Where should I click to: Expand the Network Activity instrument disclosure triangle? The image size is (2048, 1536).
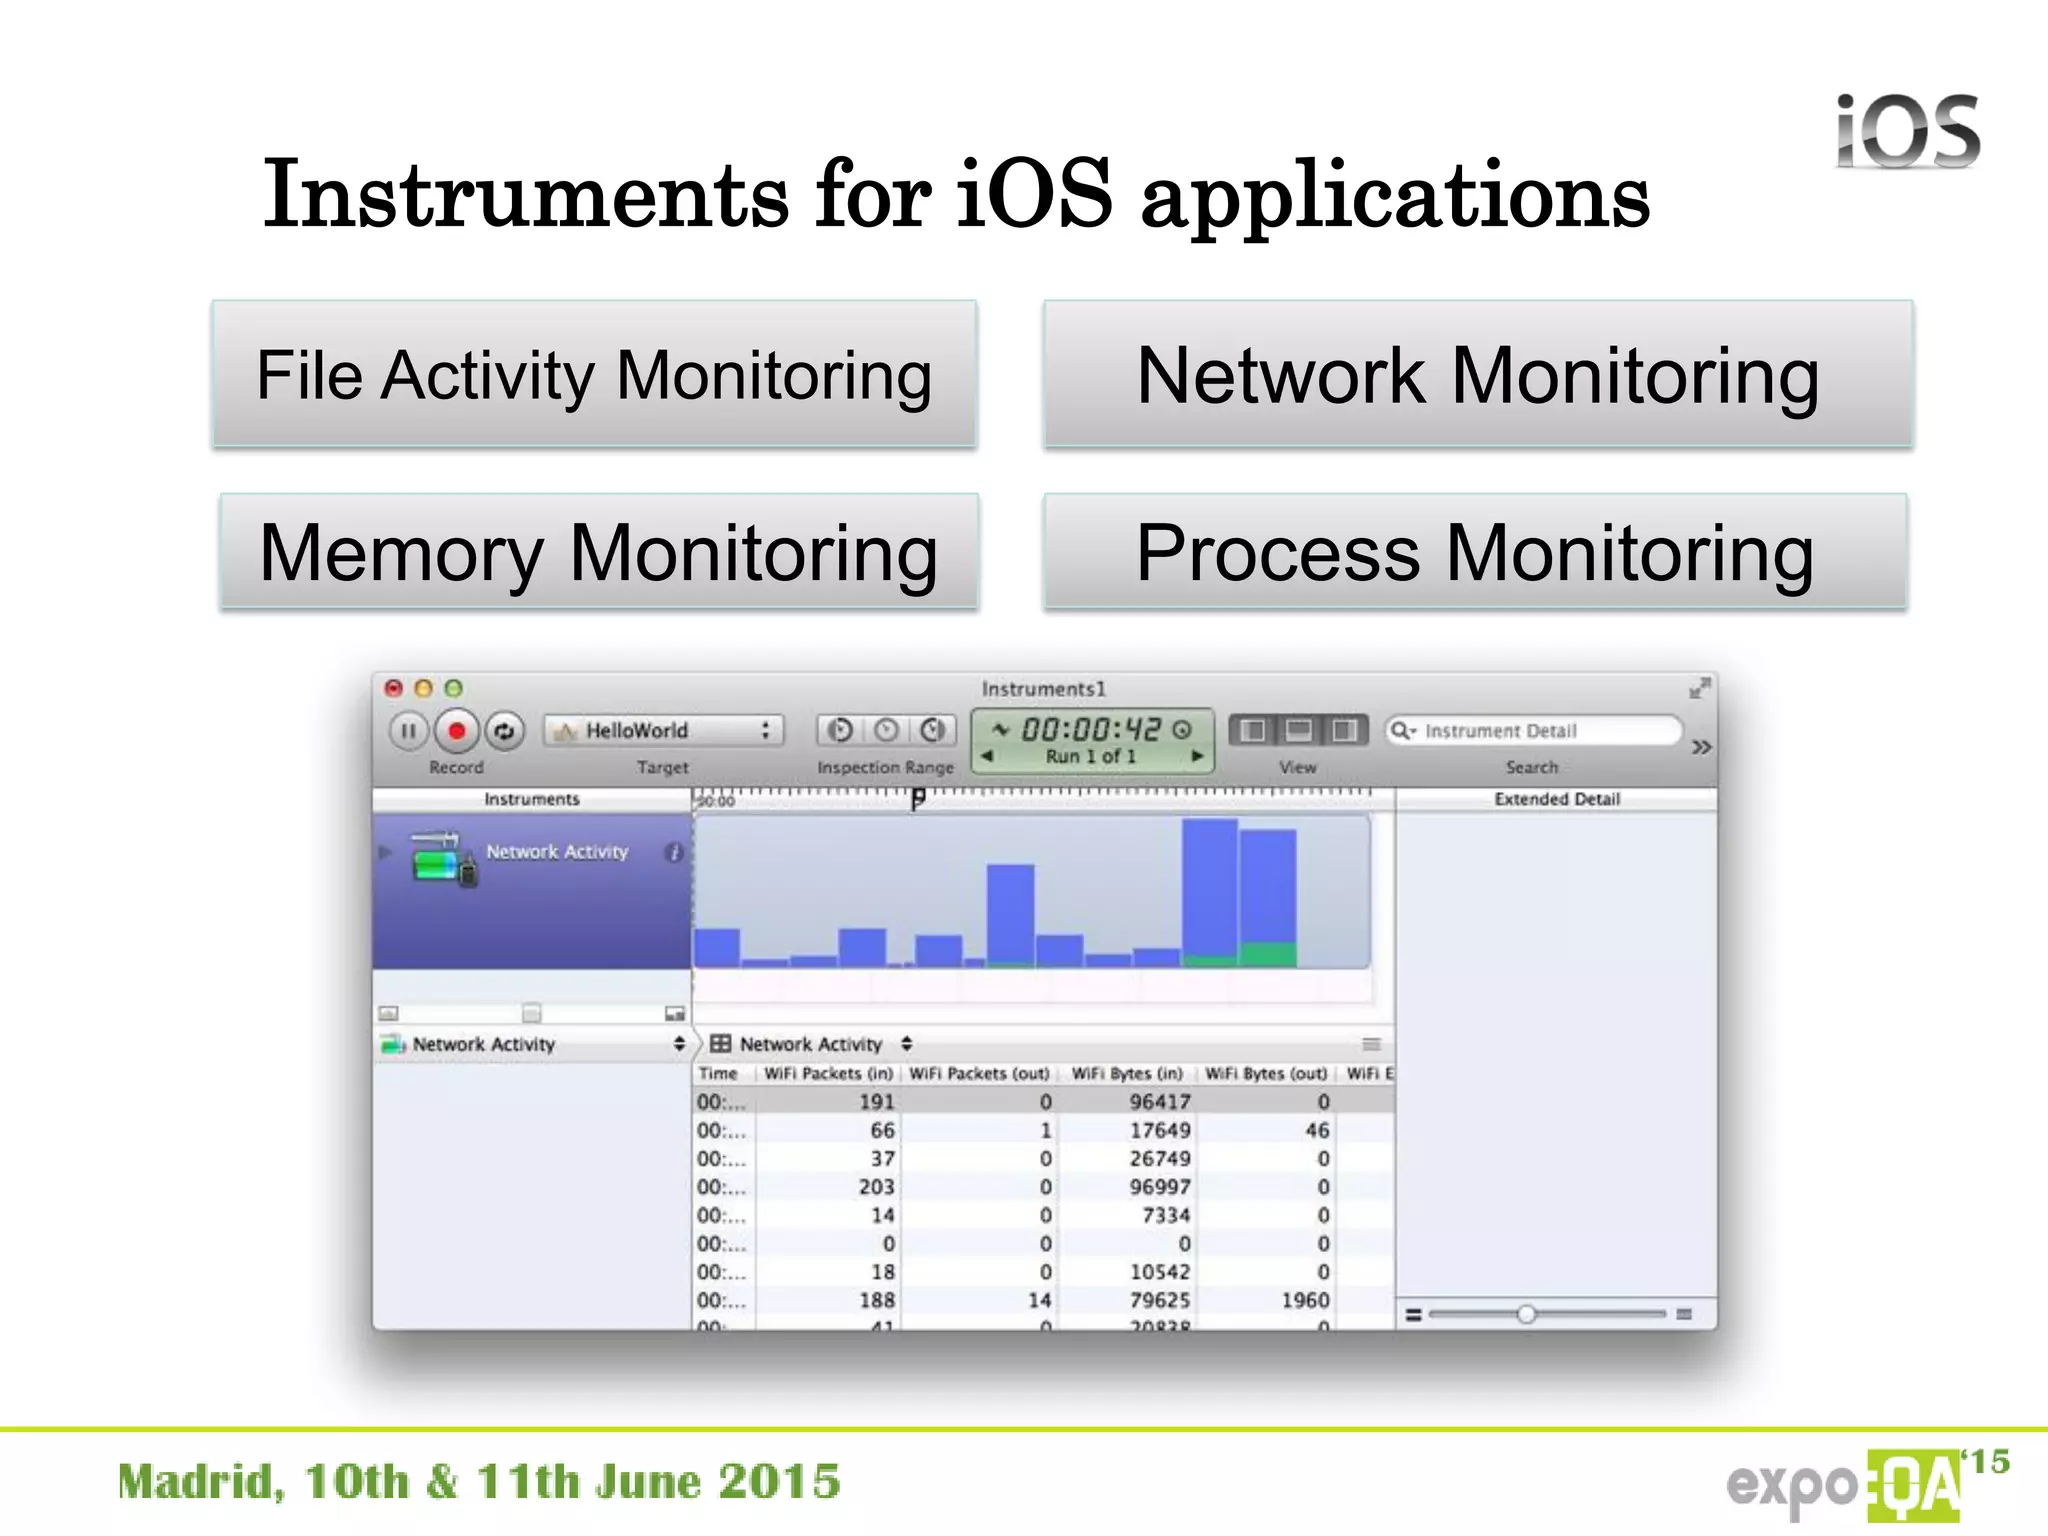point(385,852)
